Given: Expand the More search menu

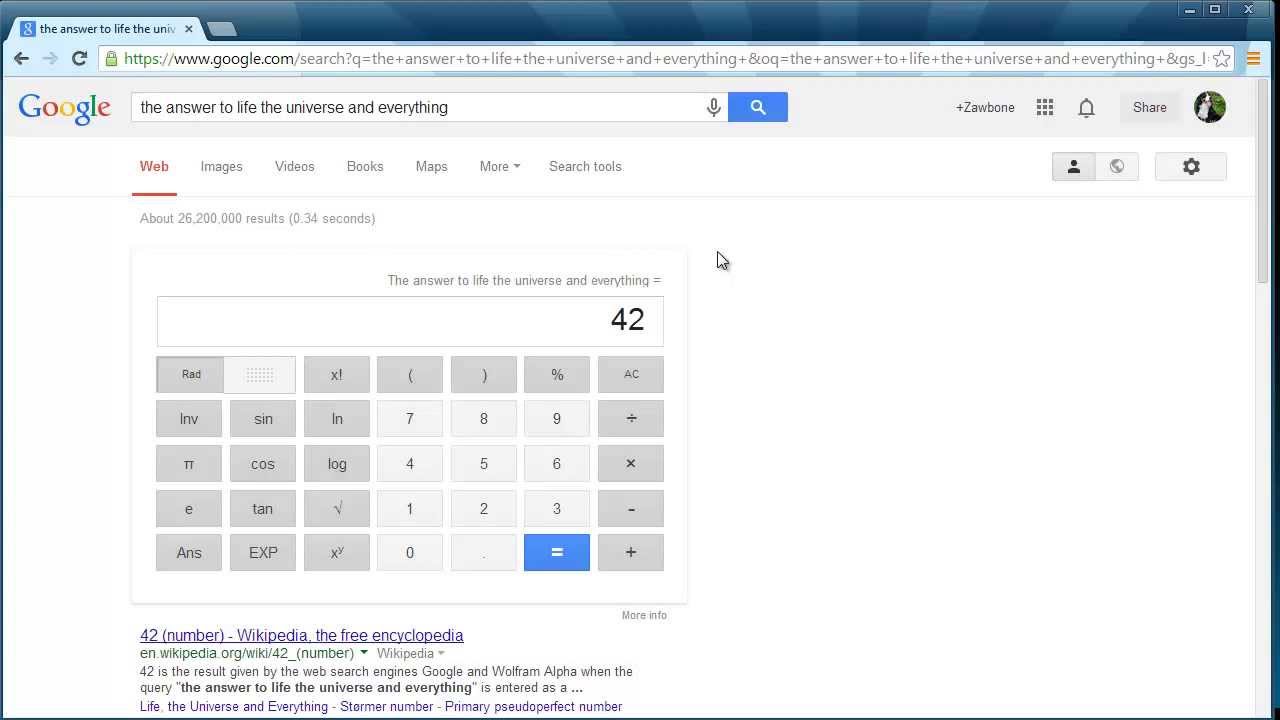Looking at the screenshot, I should [x=500, y=167].
